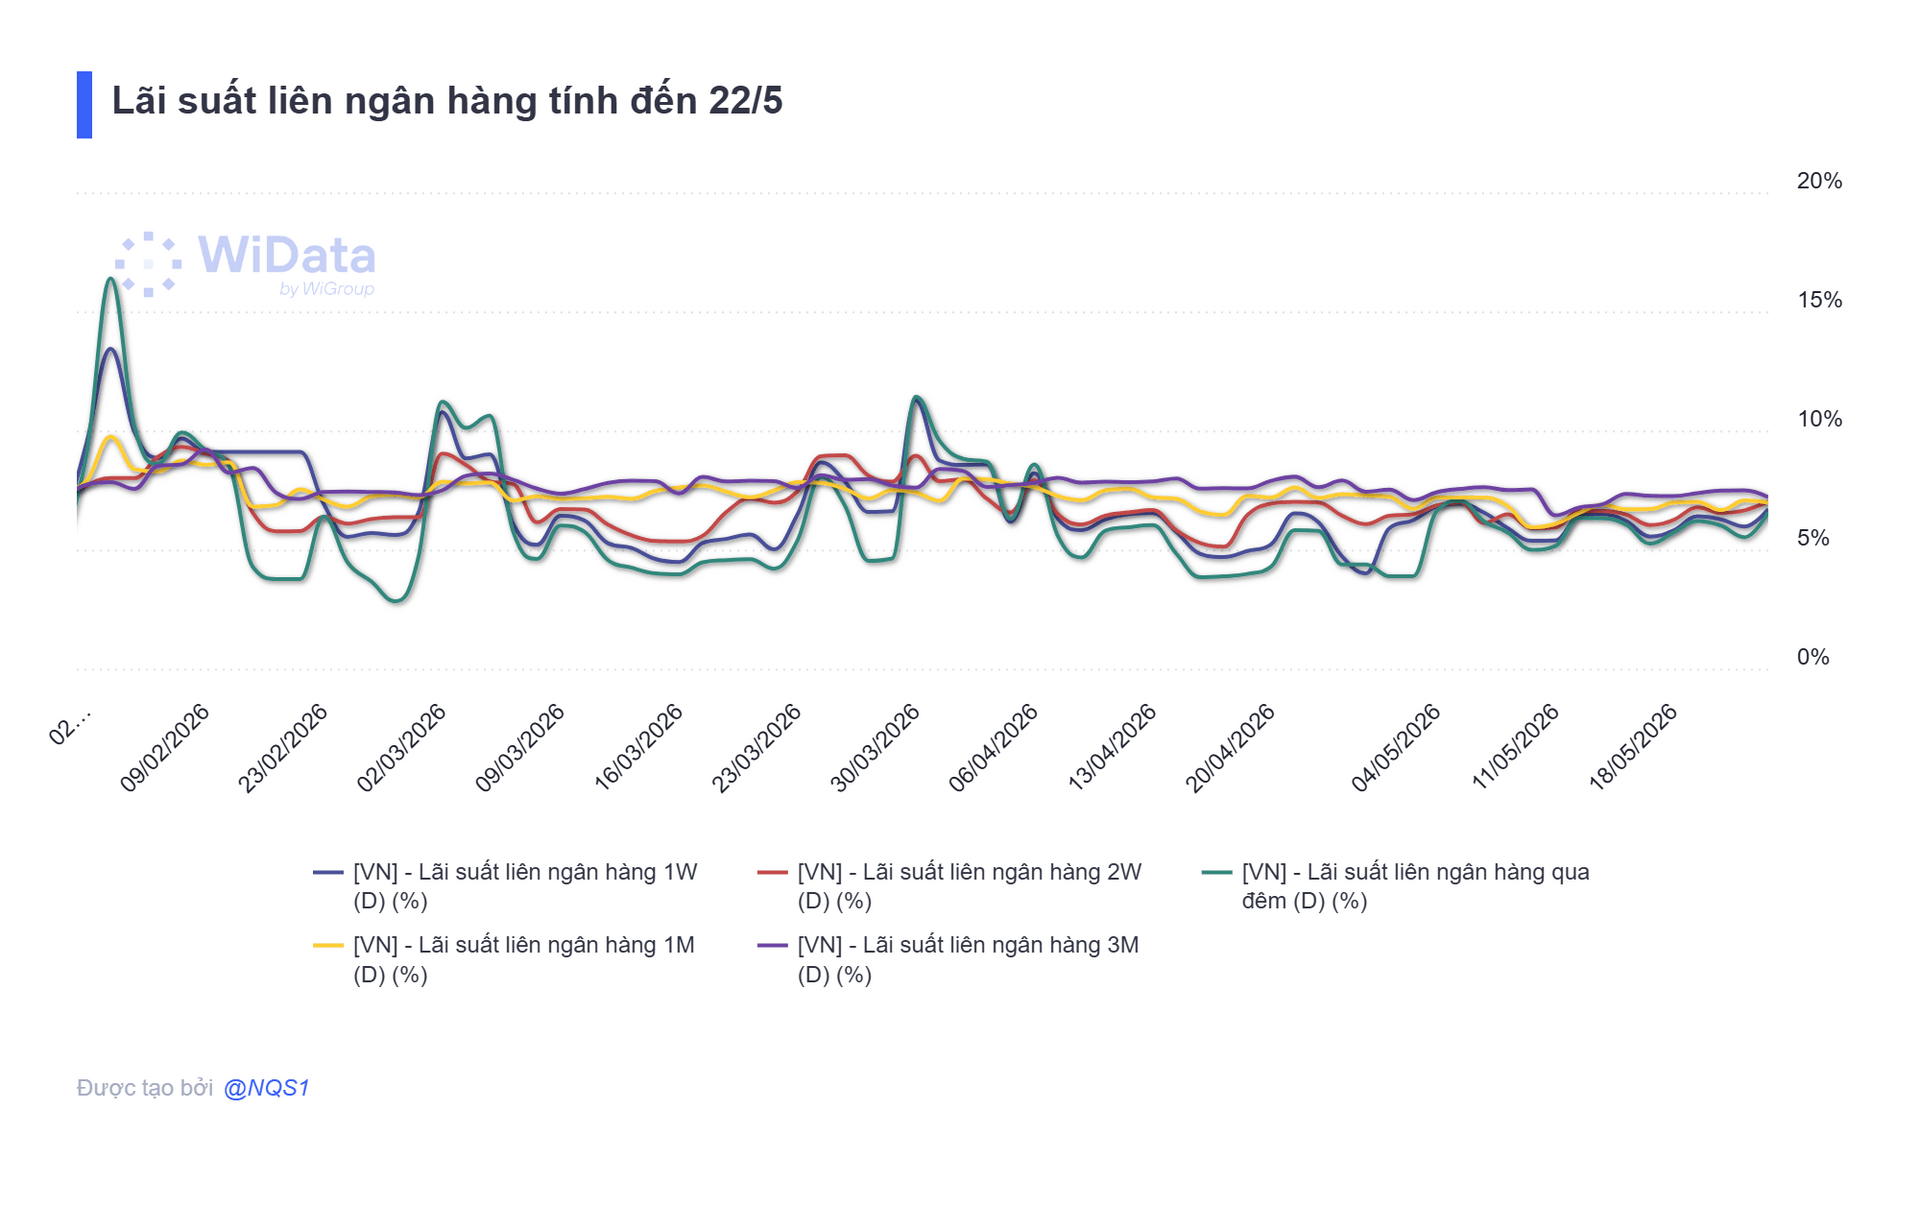This screenshot has width=1920, height=1212.
Task: Toggle the 2W interbank rate legend entry
Action: pos(950,886)
